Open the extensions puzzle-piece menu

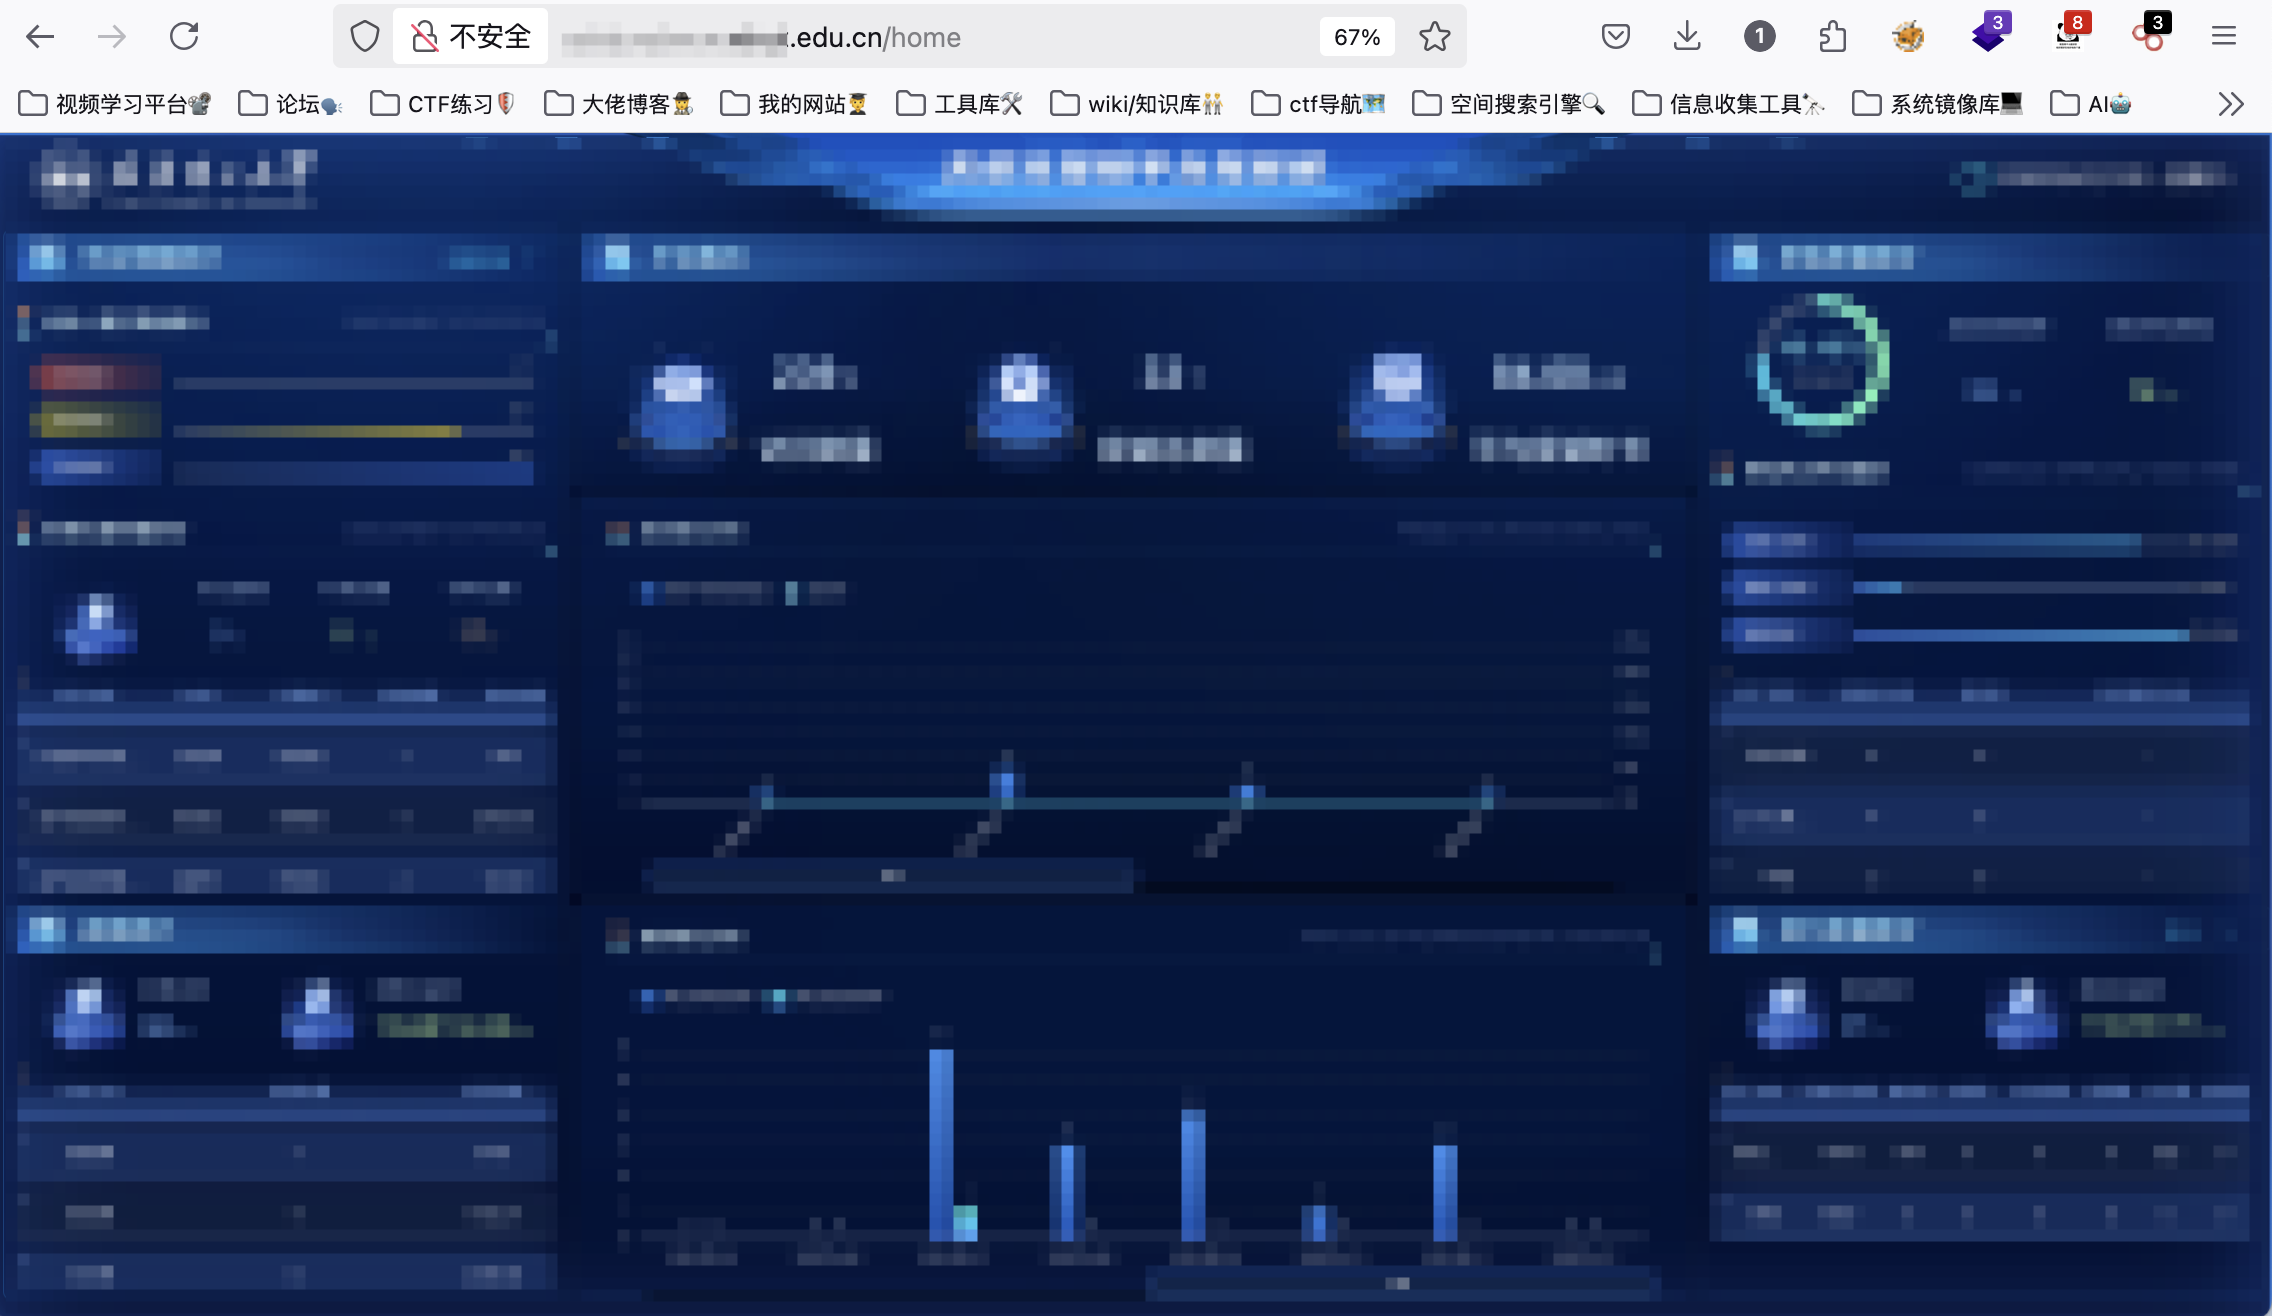coord(1832,37)
